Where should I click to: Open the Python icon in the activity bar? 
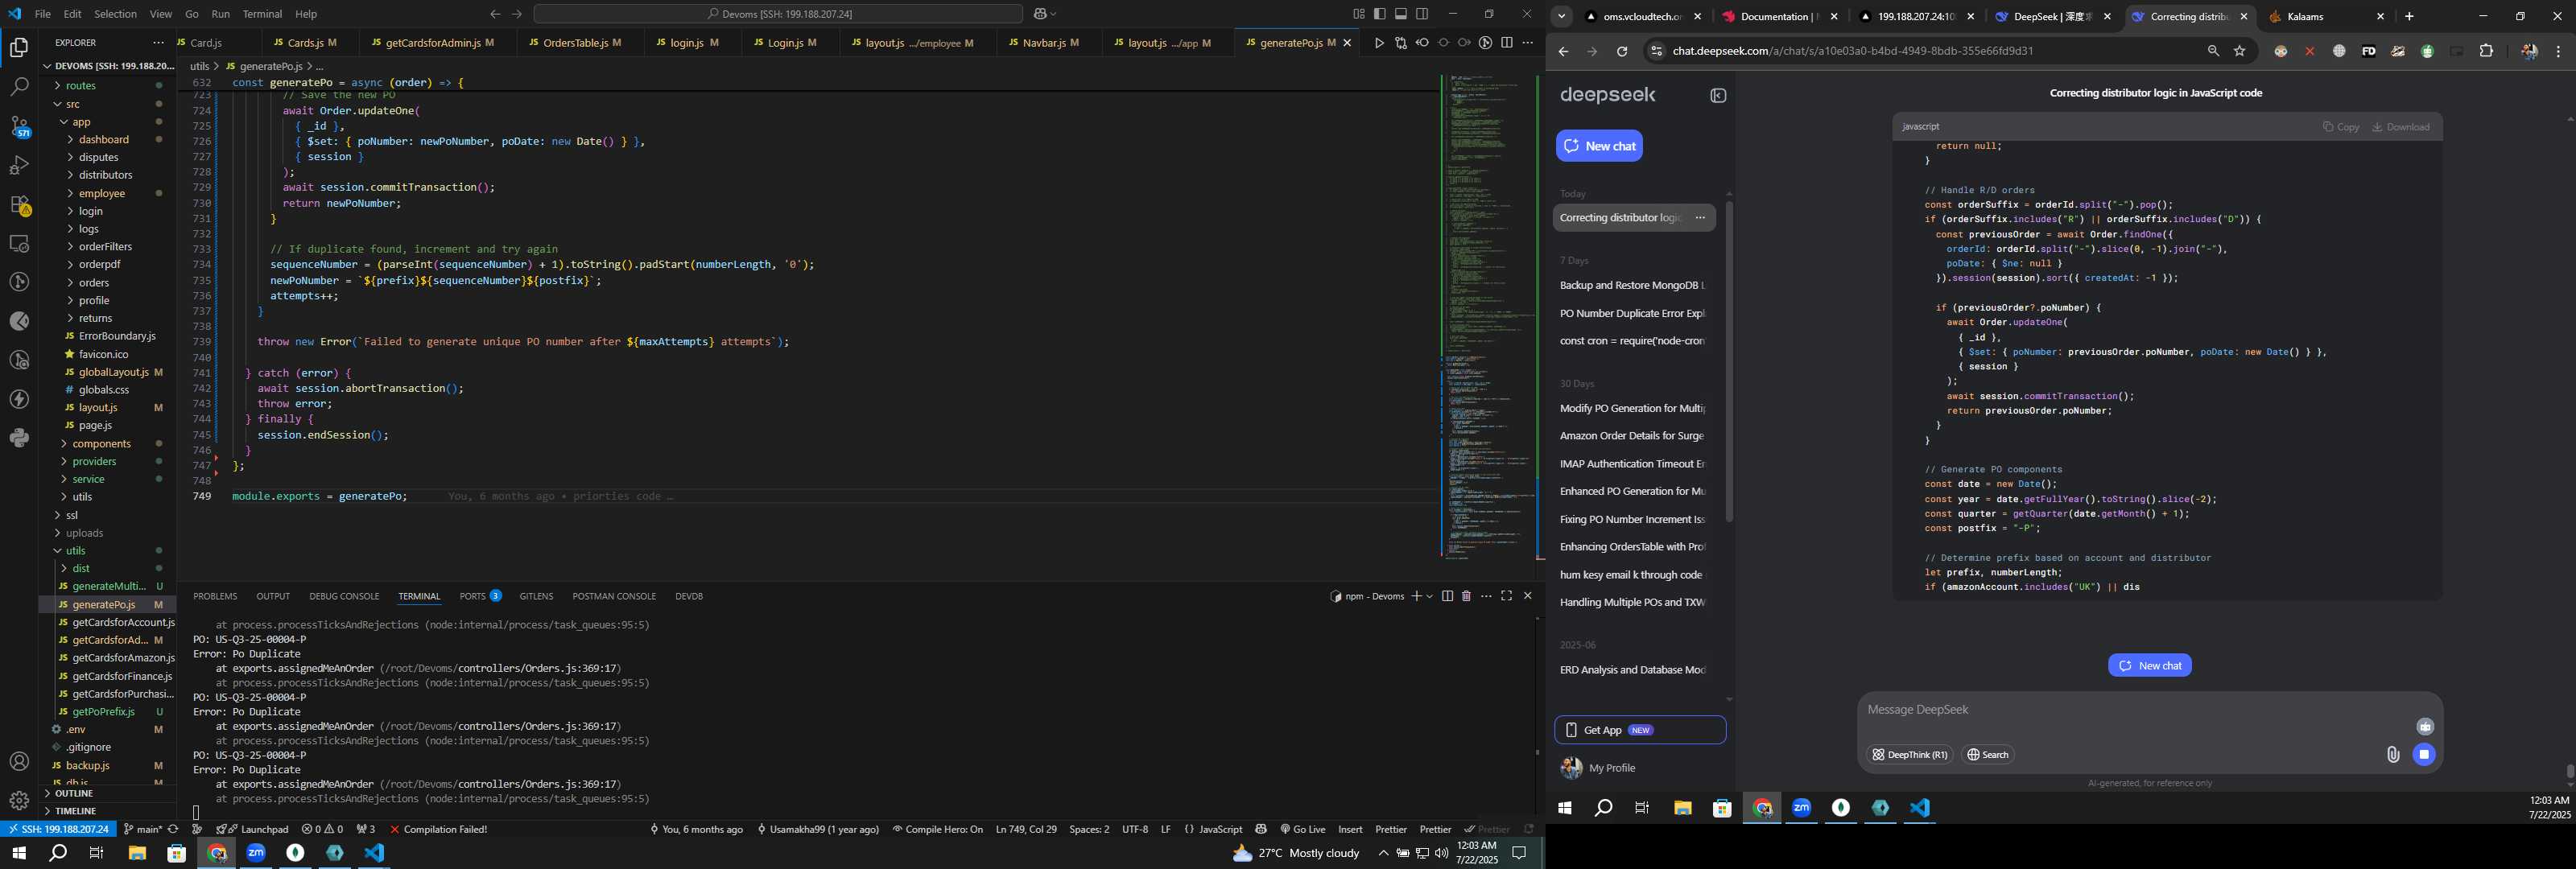(x=19, y=438)
